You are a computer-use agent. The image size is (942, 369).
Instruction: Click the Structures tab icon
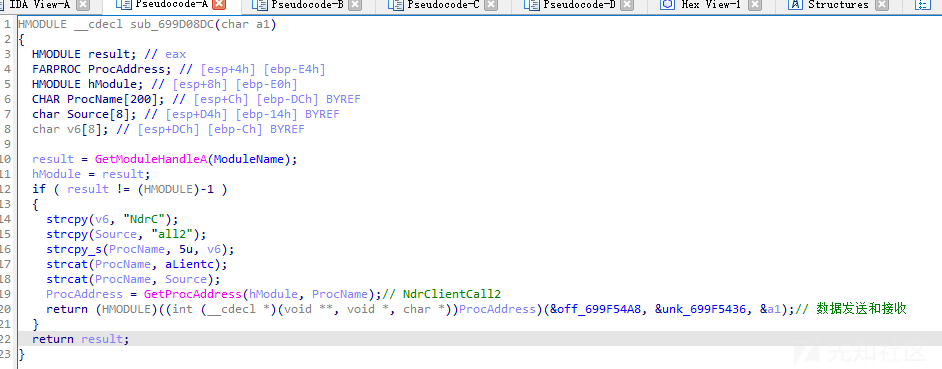click(x=795, y=5)
